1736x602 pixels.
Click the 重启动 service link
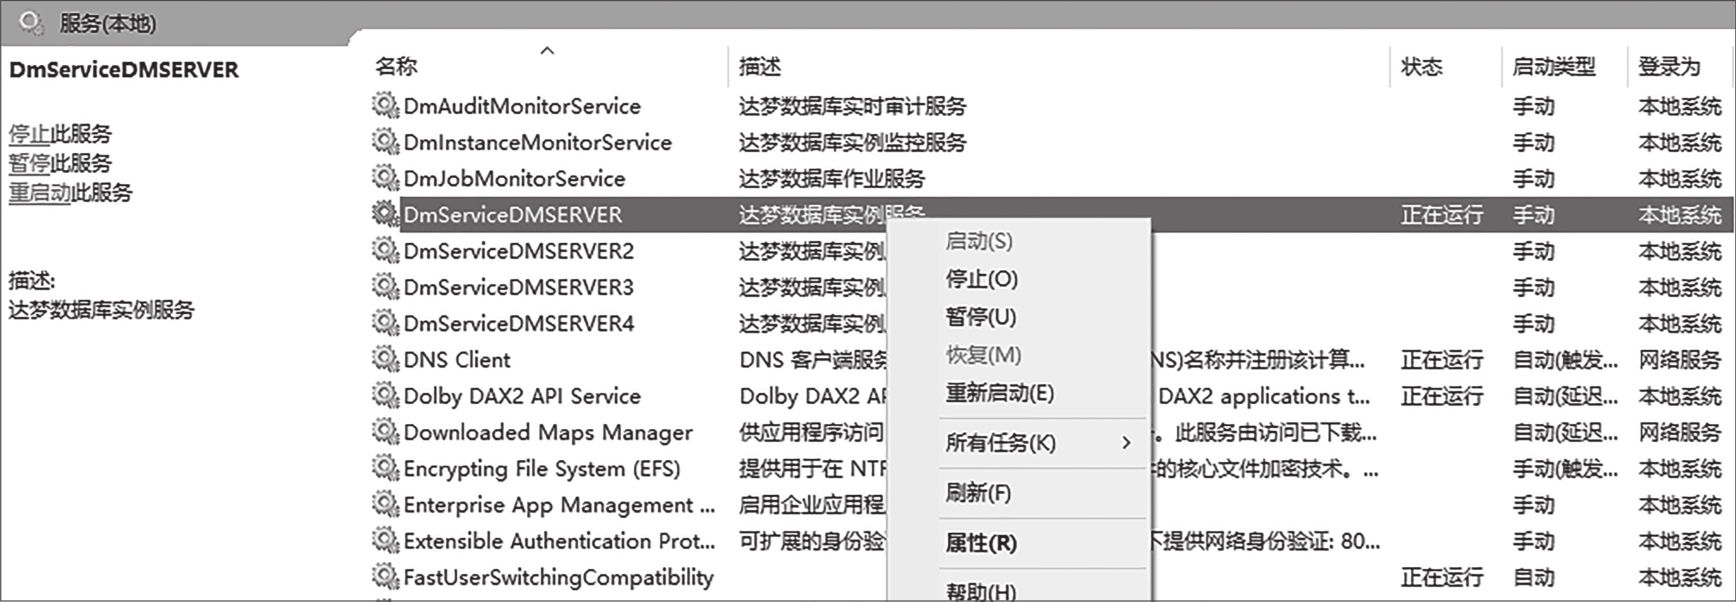pyautogui.click(x=39, y=192)
